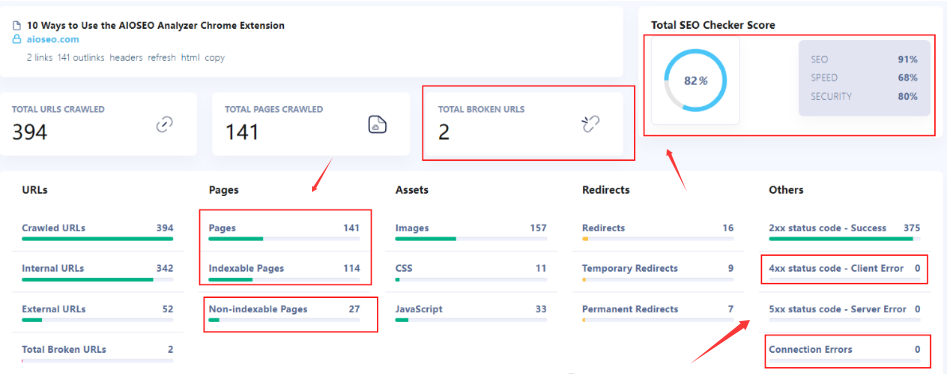Click the SPEED 68% score row
947x374 pixels.
(x=864, y=78)
